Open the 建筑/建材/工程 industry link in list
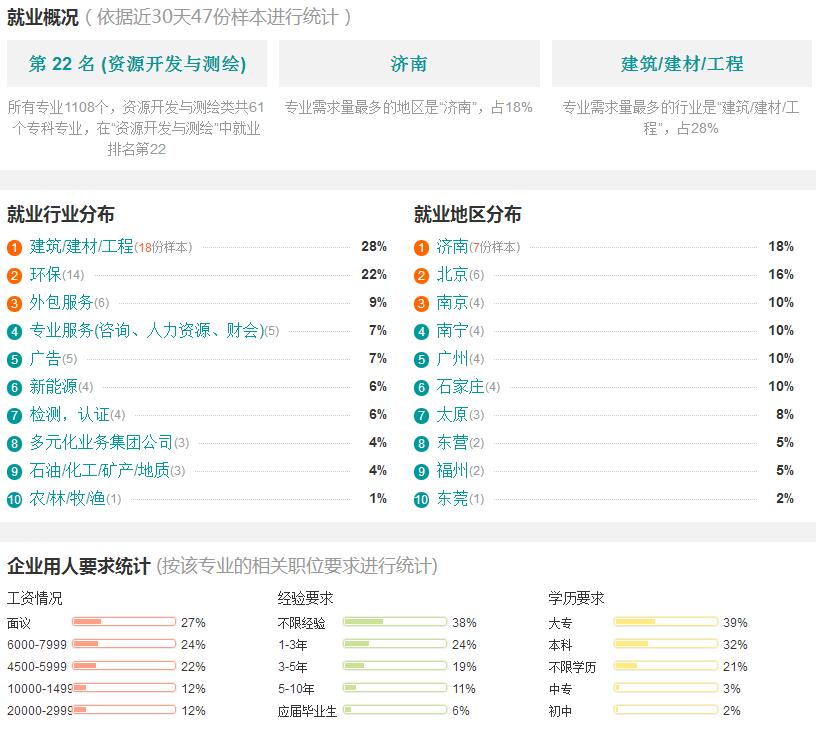 click(81, 246)
